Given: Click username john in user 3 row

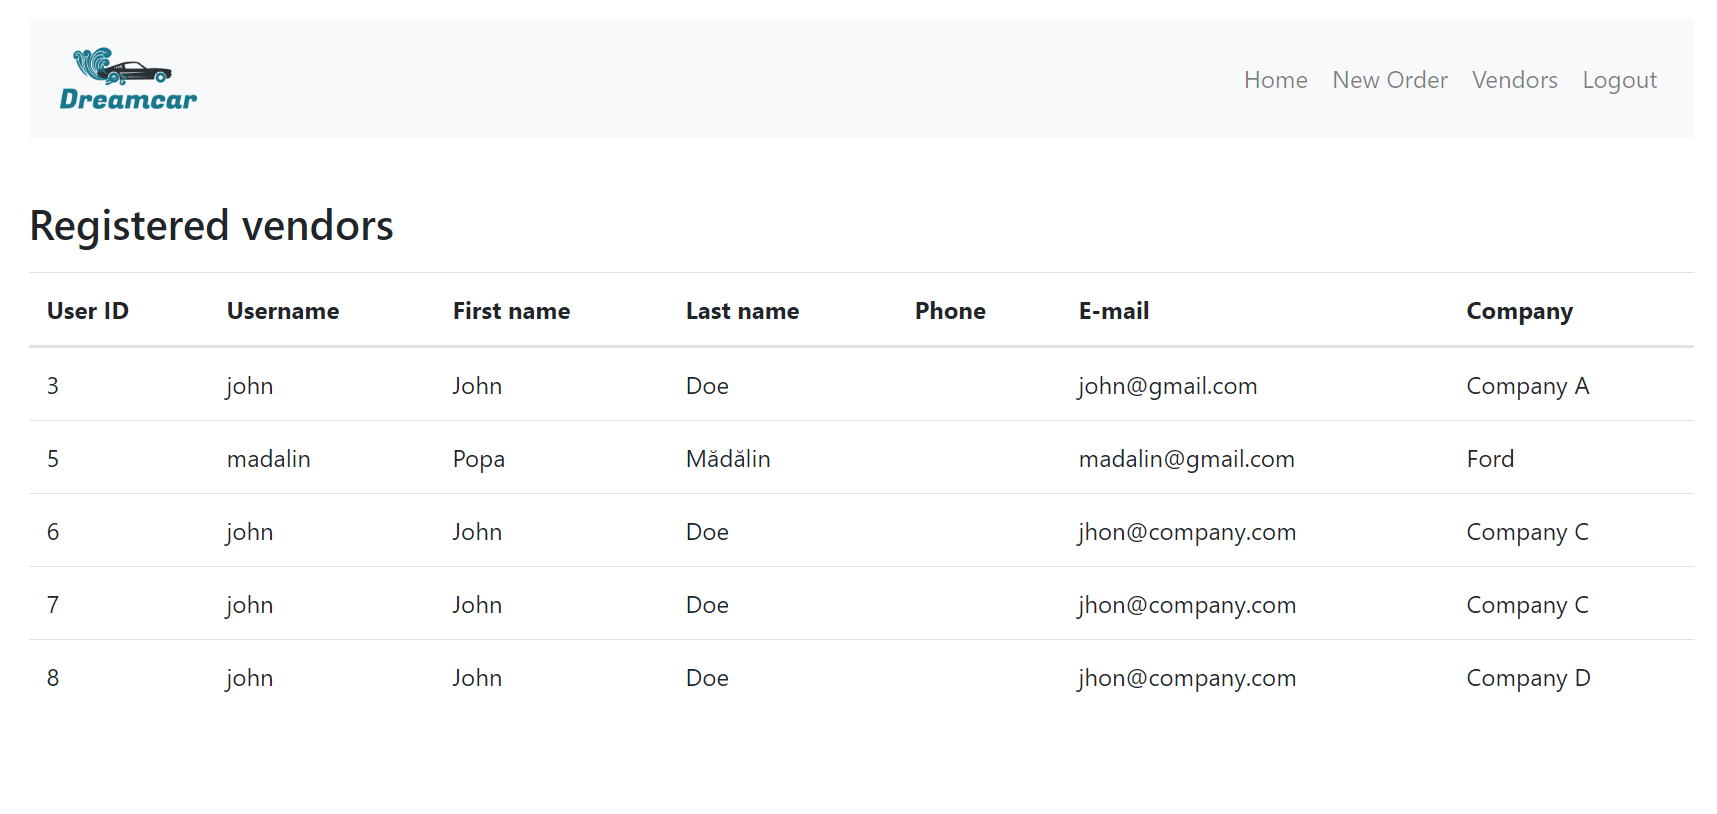Looking at the screenshot, I should [249, 386].
